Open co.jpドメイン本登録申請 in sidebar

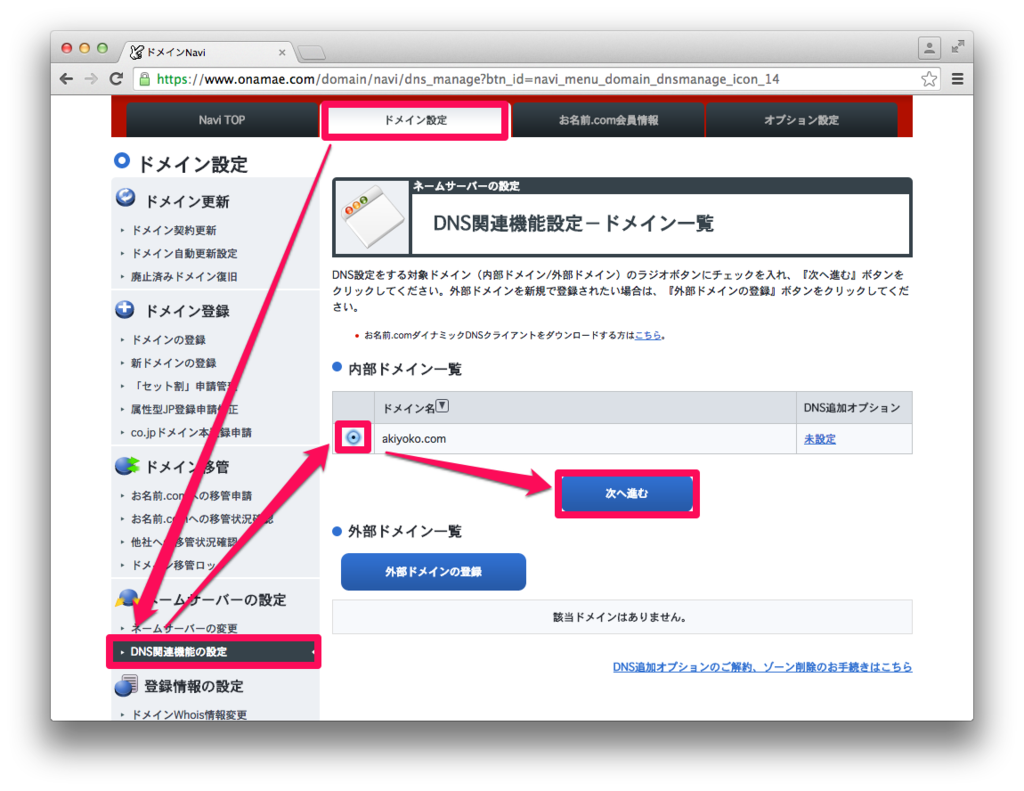pyautogui.click(x=191, y=432)
